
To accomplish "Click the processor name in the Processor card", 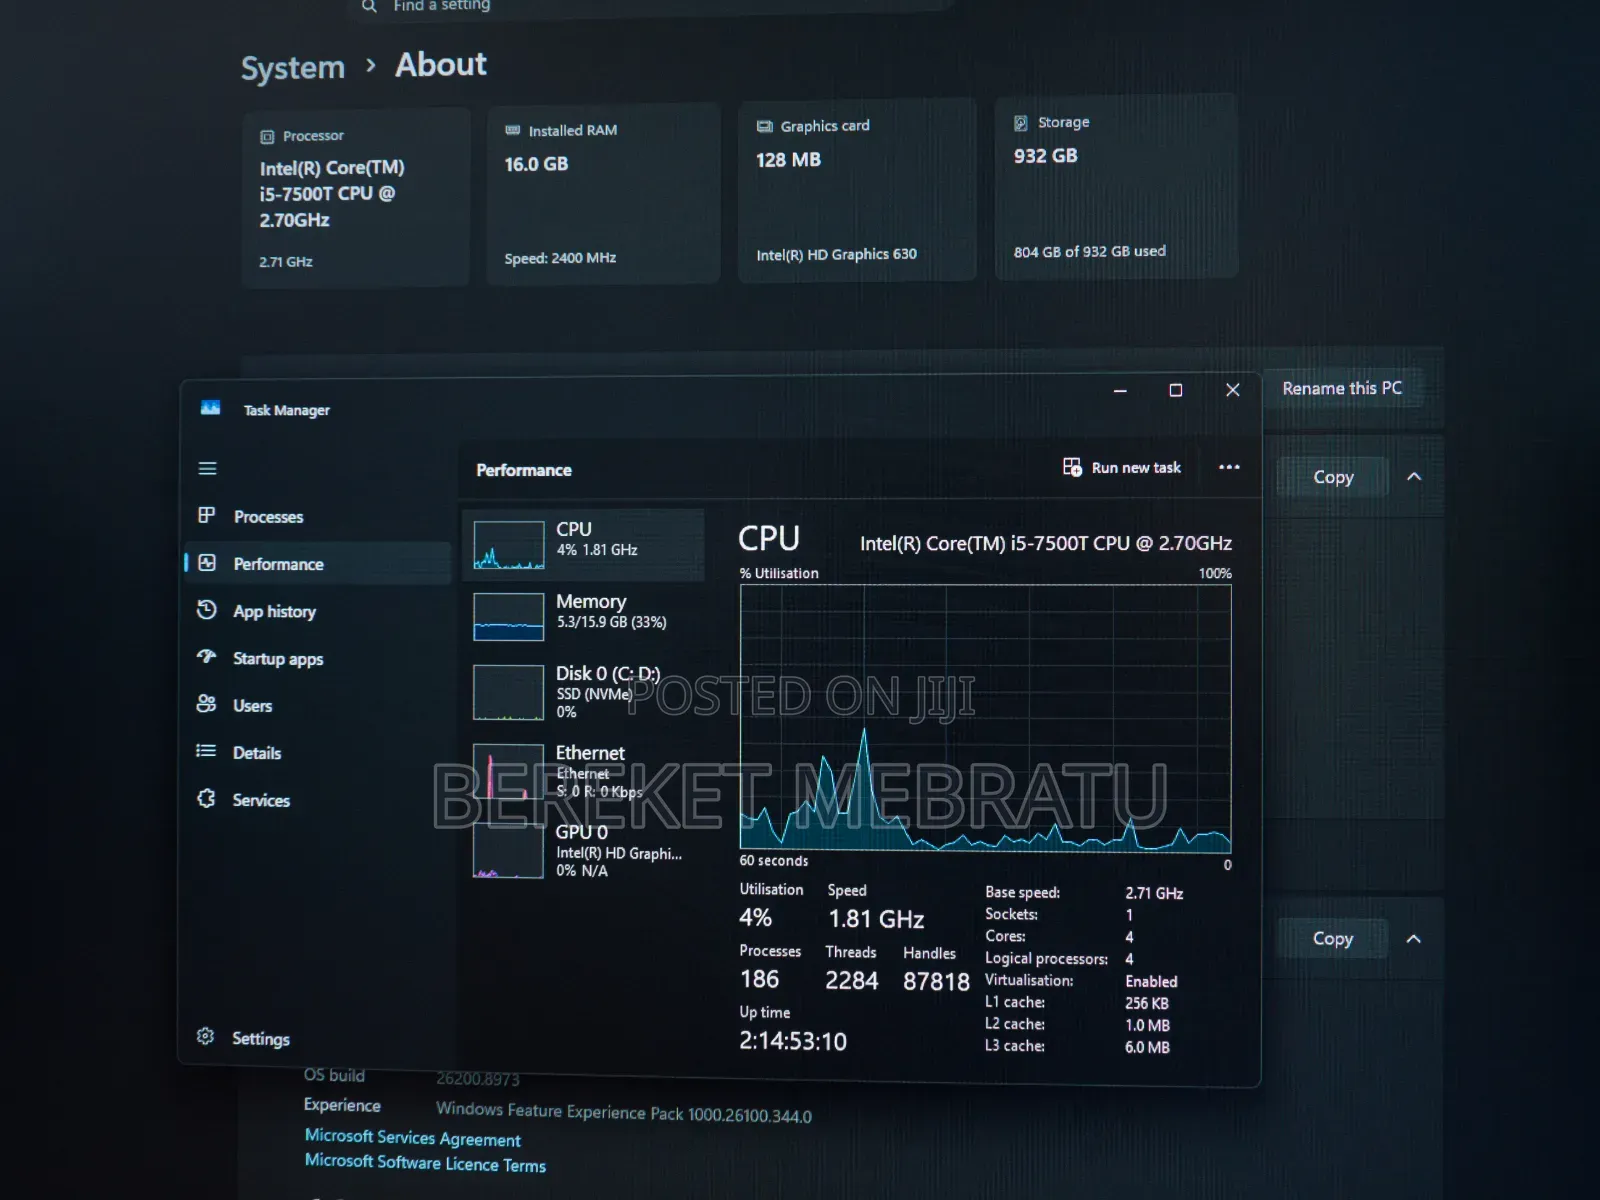I will (x=332, y=194).
